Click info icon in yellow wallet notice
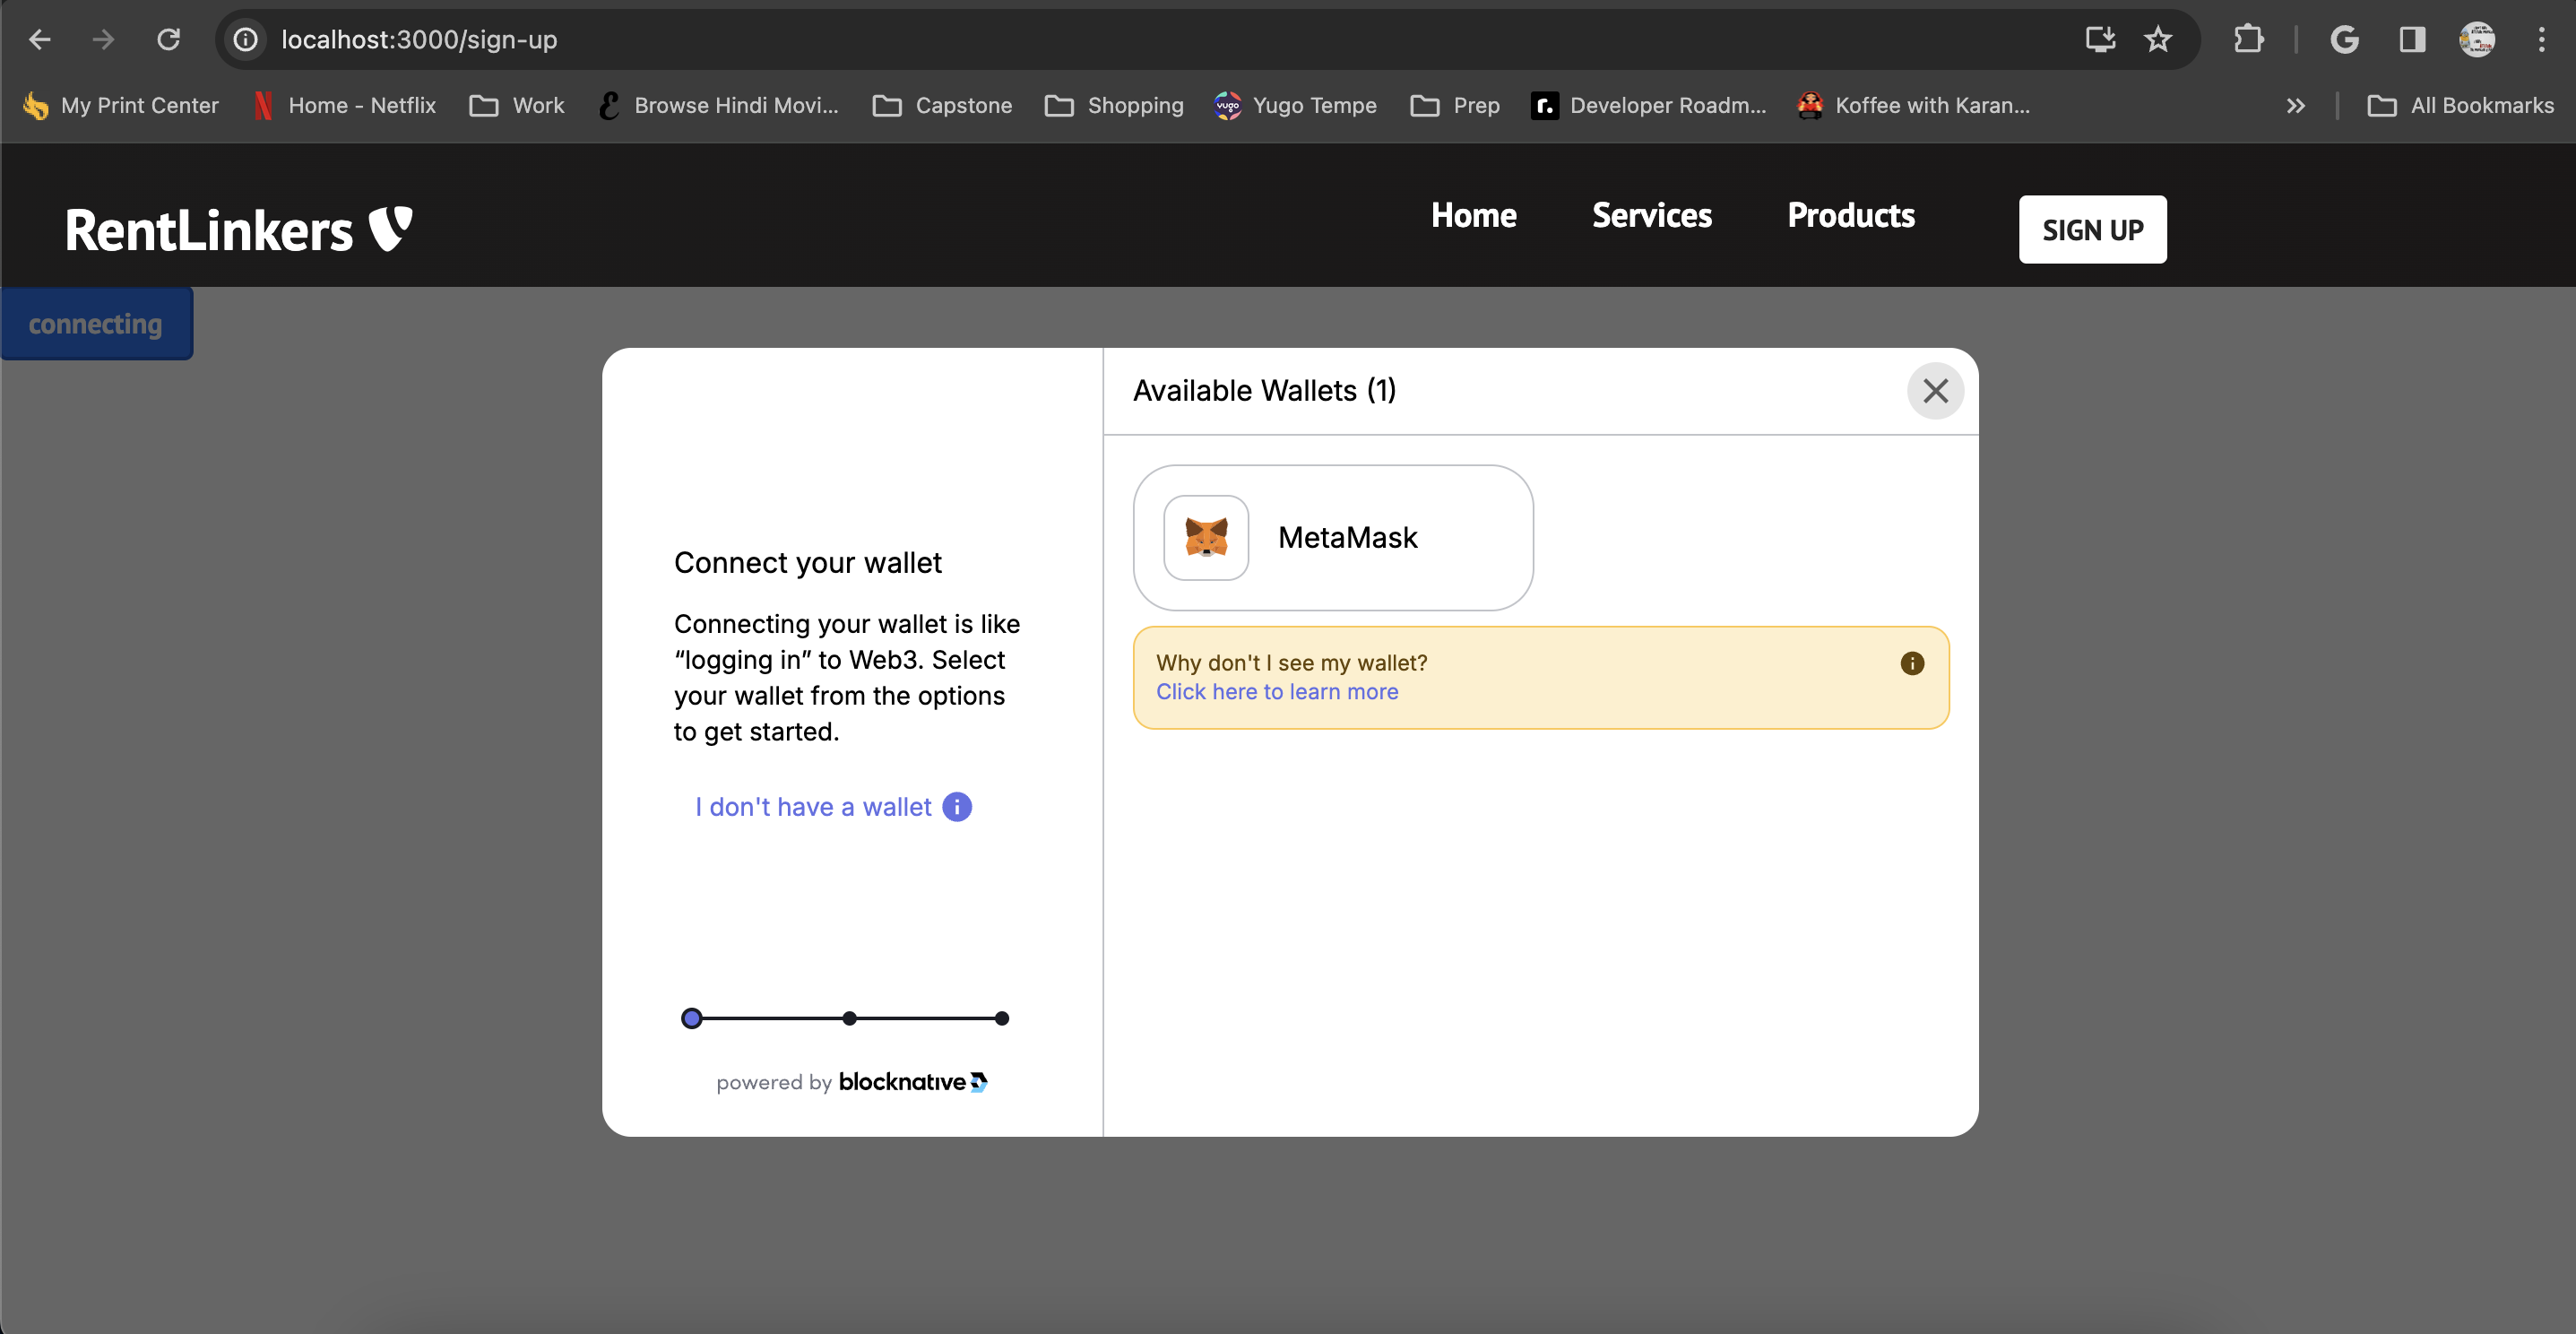The height and width of the screenshot is (1334, 2576). pos(1911,663)
